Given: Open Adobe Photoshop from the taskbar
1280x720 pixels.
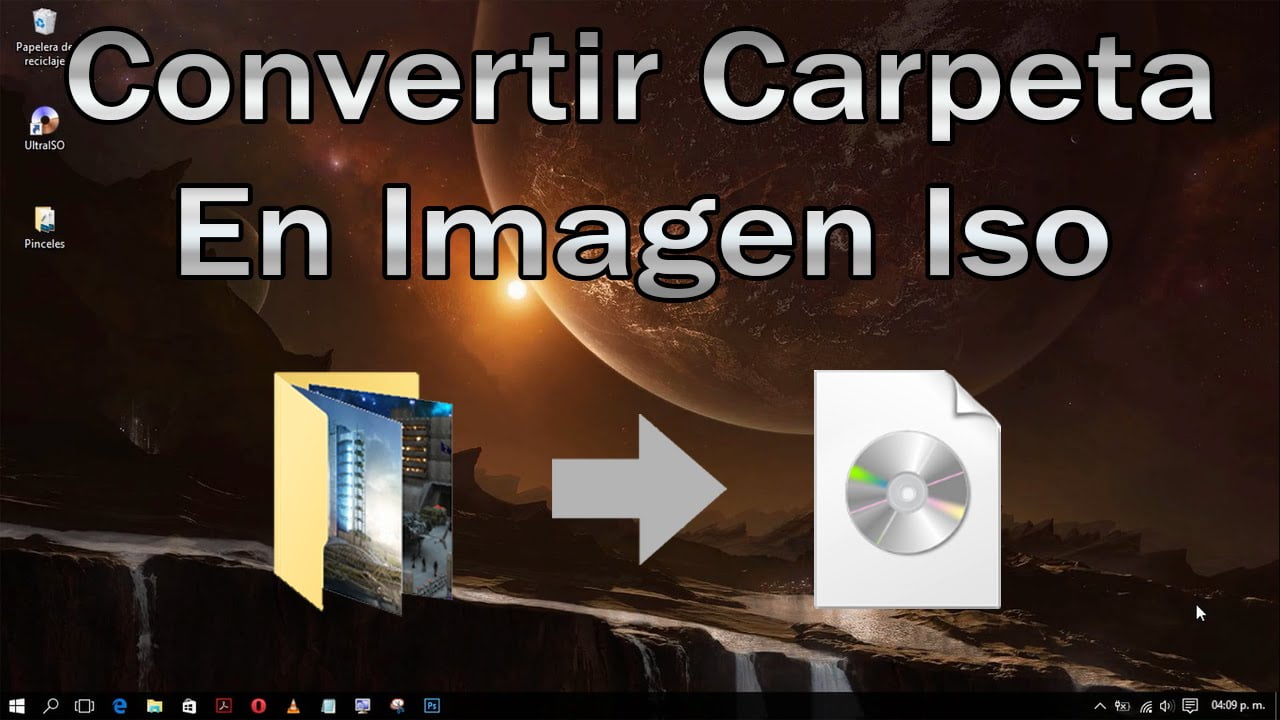Looking at the screenshot, I should 432,705.
